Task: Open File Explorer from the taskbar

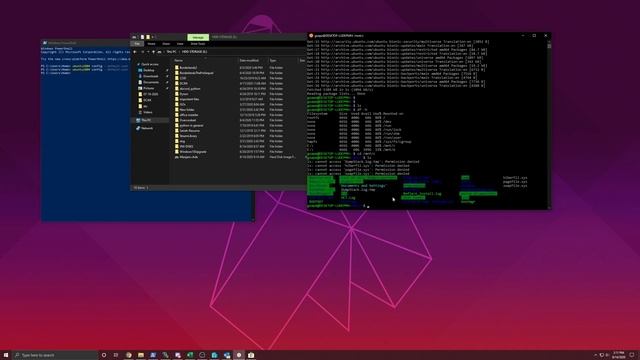Action: click(141, 355)
